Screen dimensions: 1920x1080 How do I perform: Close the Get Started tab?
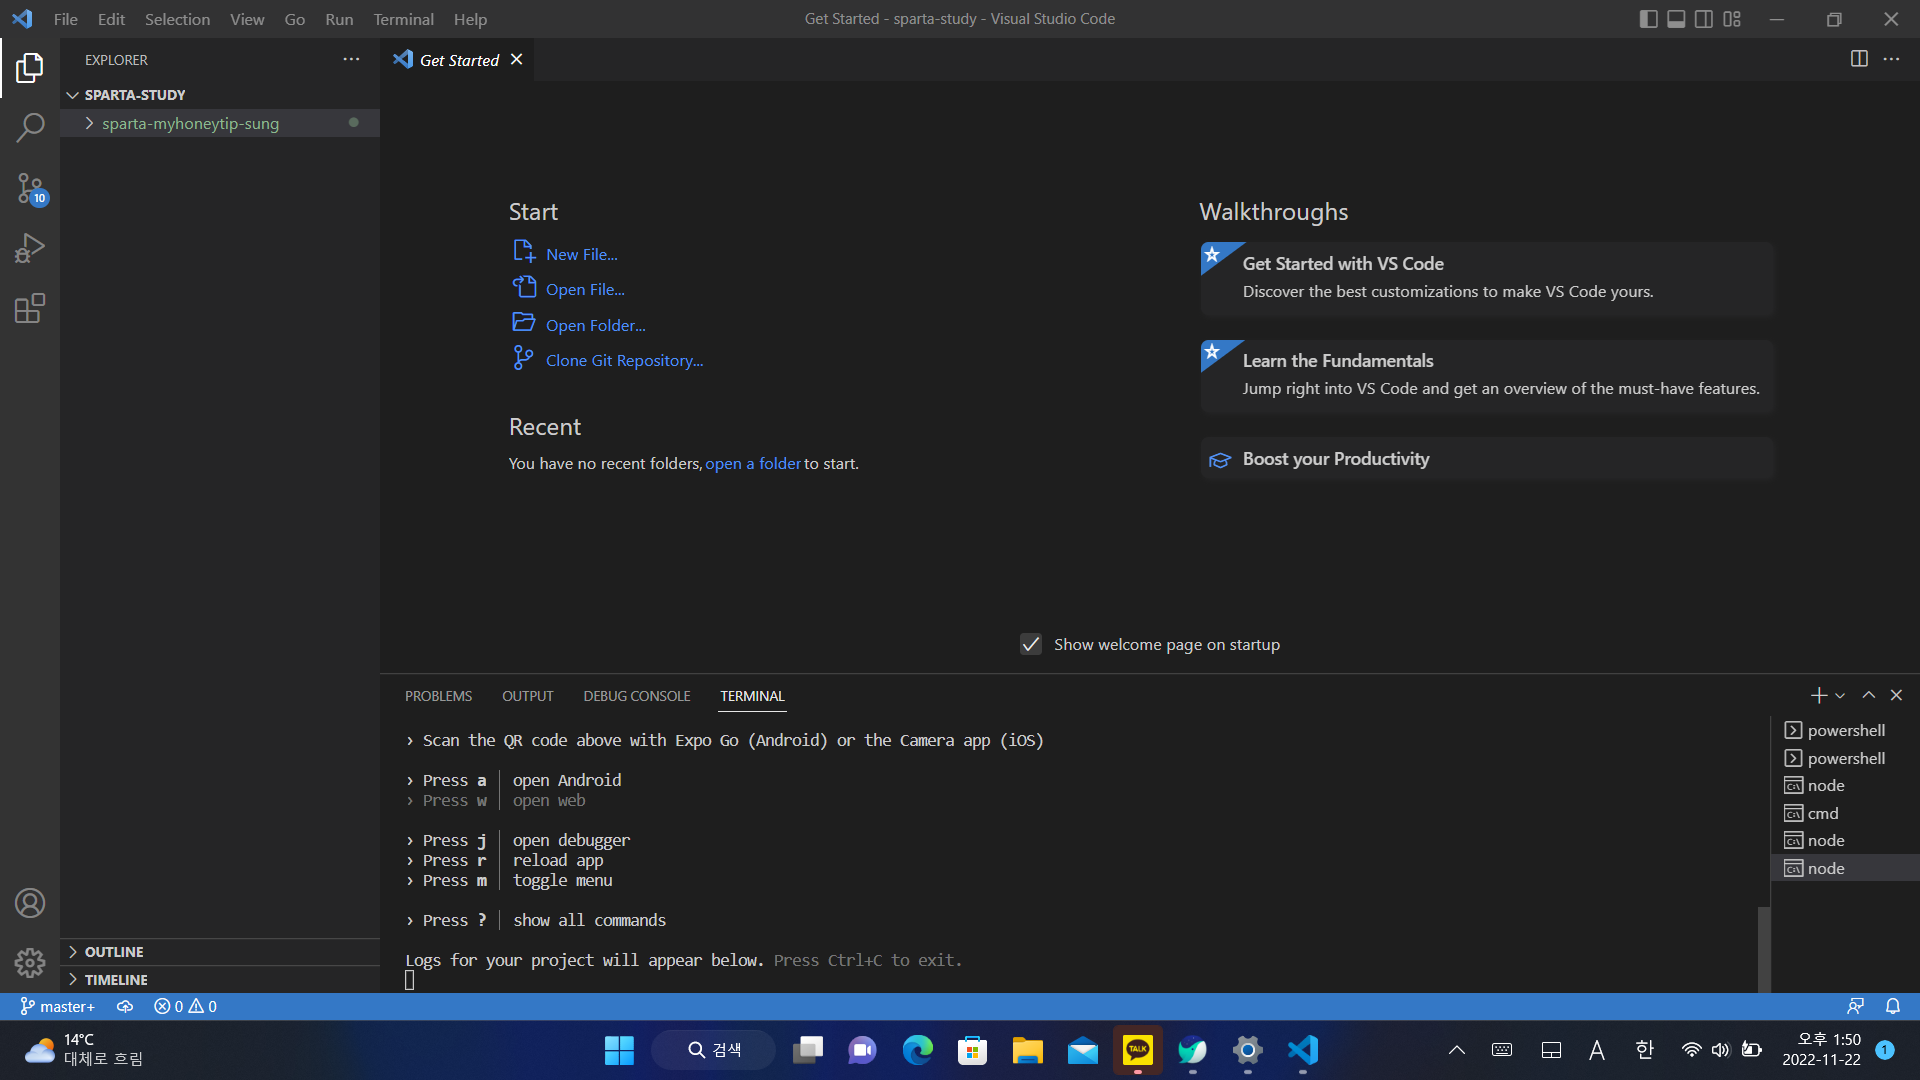coord(517,60)
